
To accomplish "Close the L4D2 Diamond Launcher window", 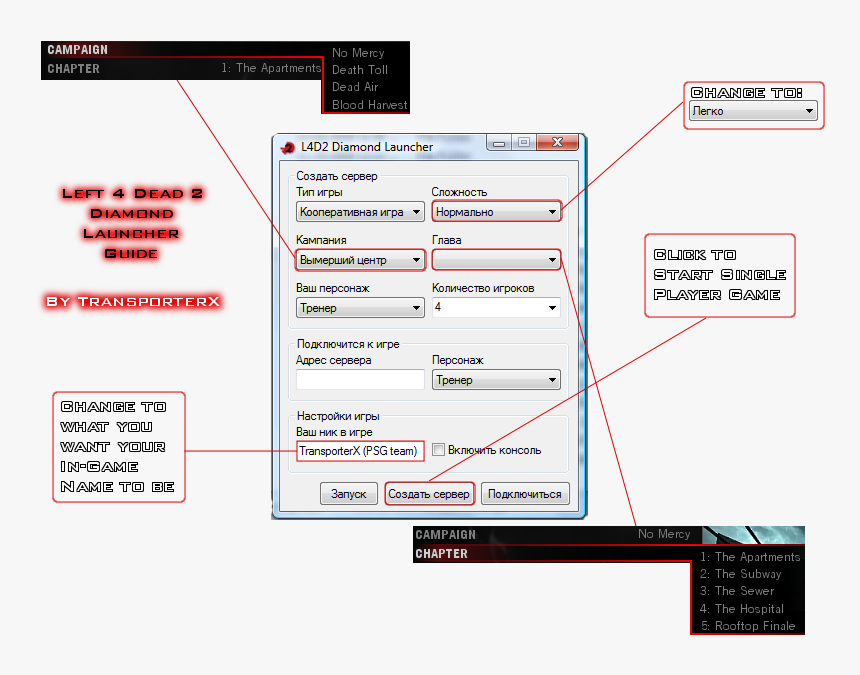I will pyautogui.click(x=557, y=143).
